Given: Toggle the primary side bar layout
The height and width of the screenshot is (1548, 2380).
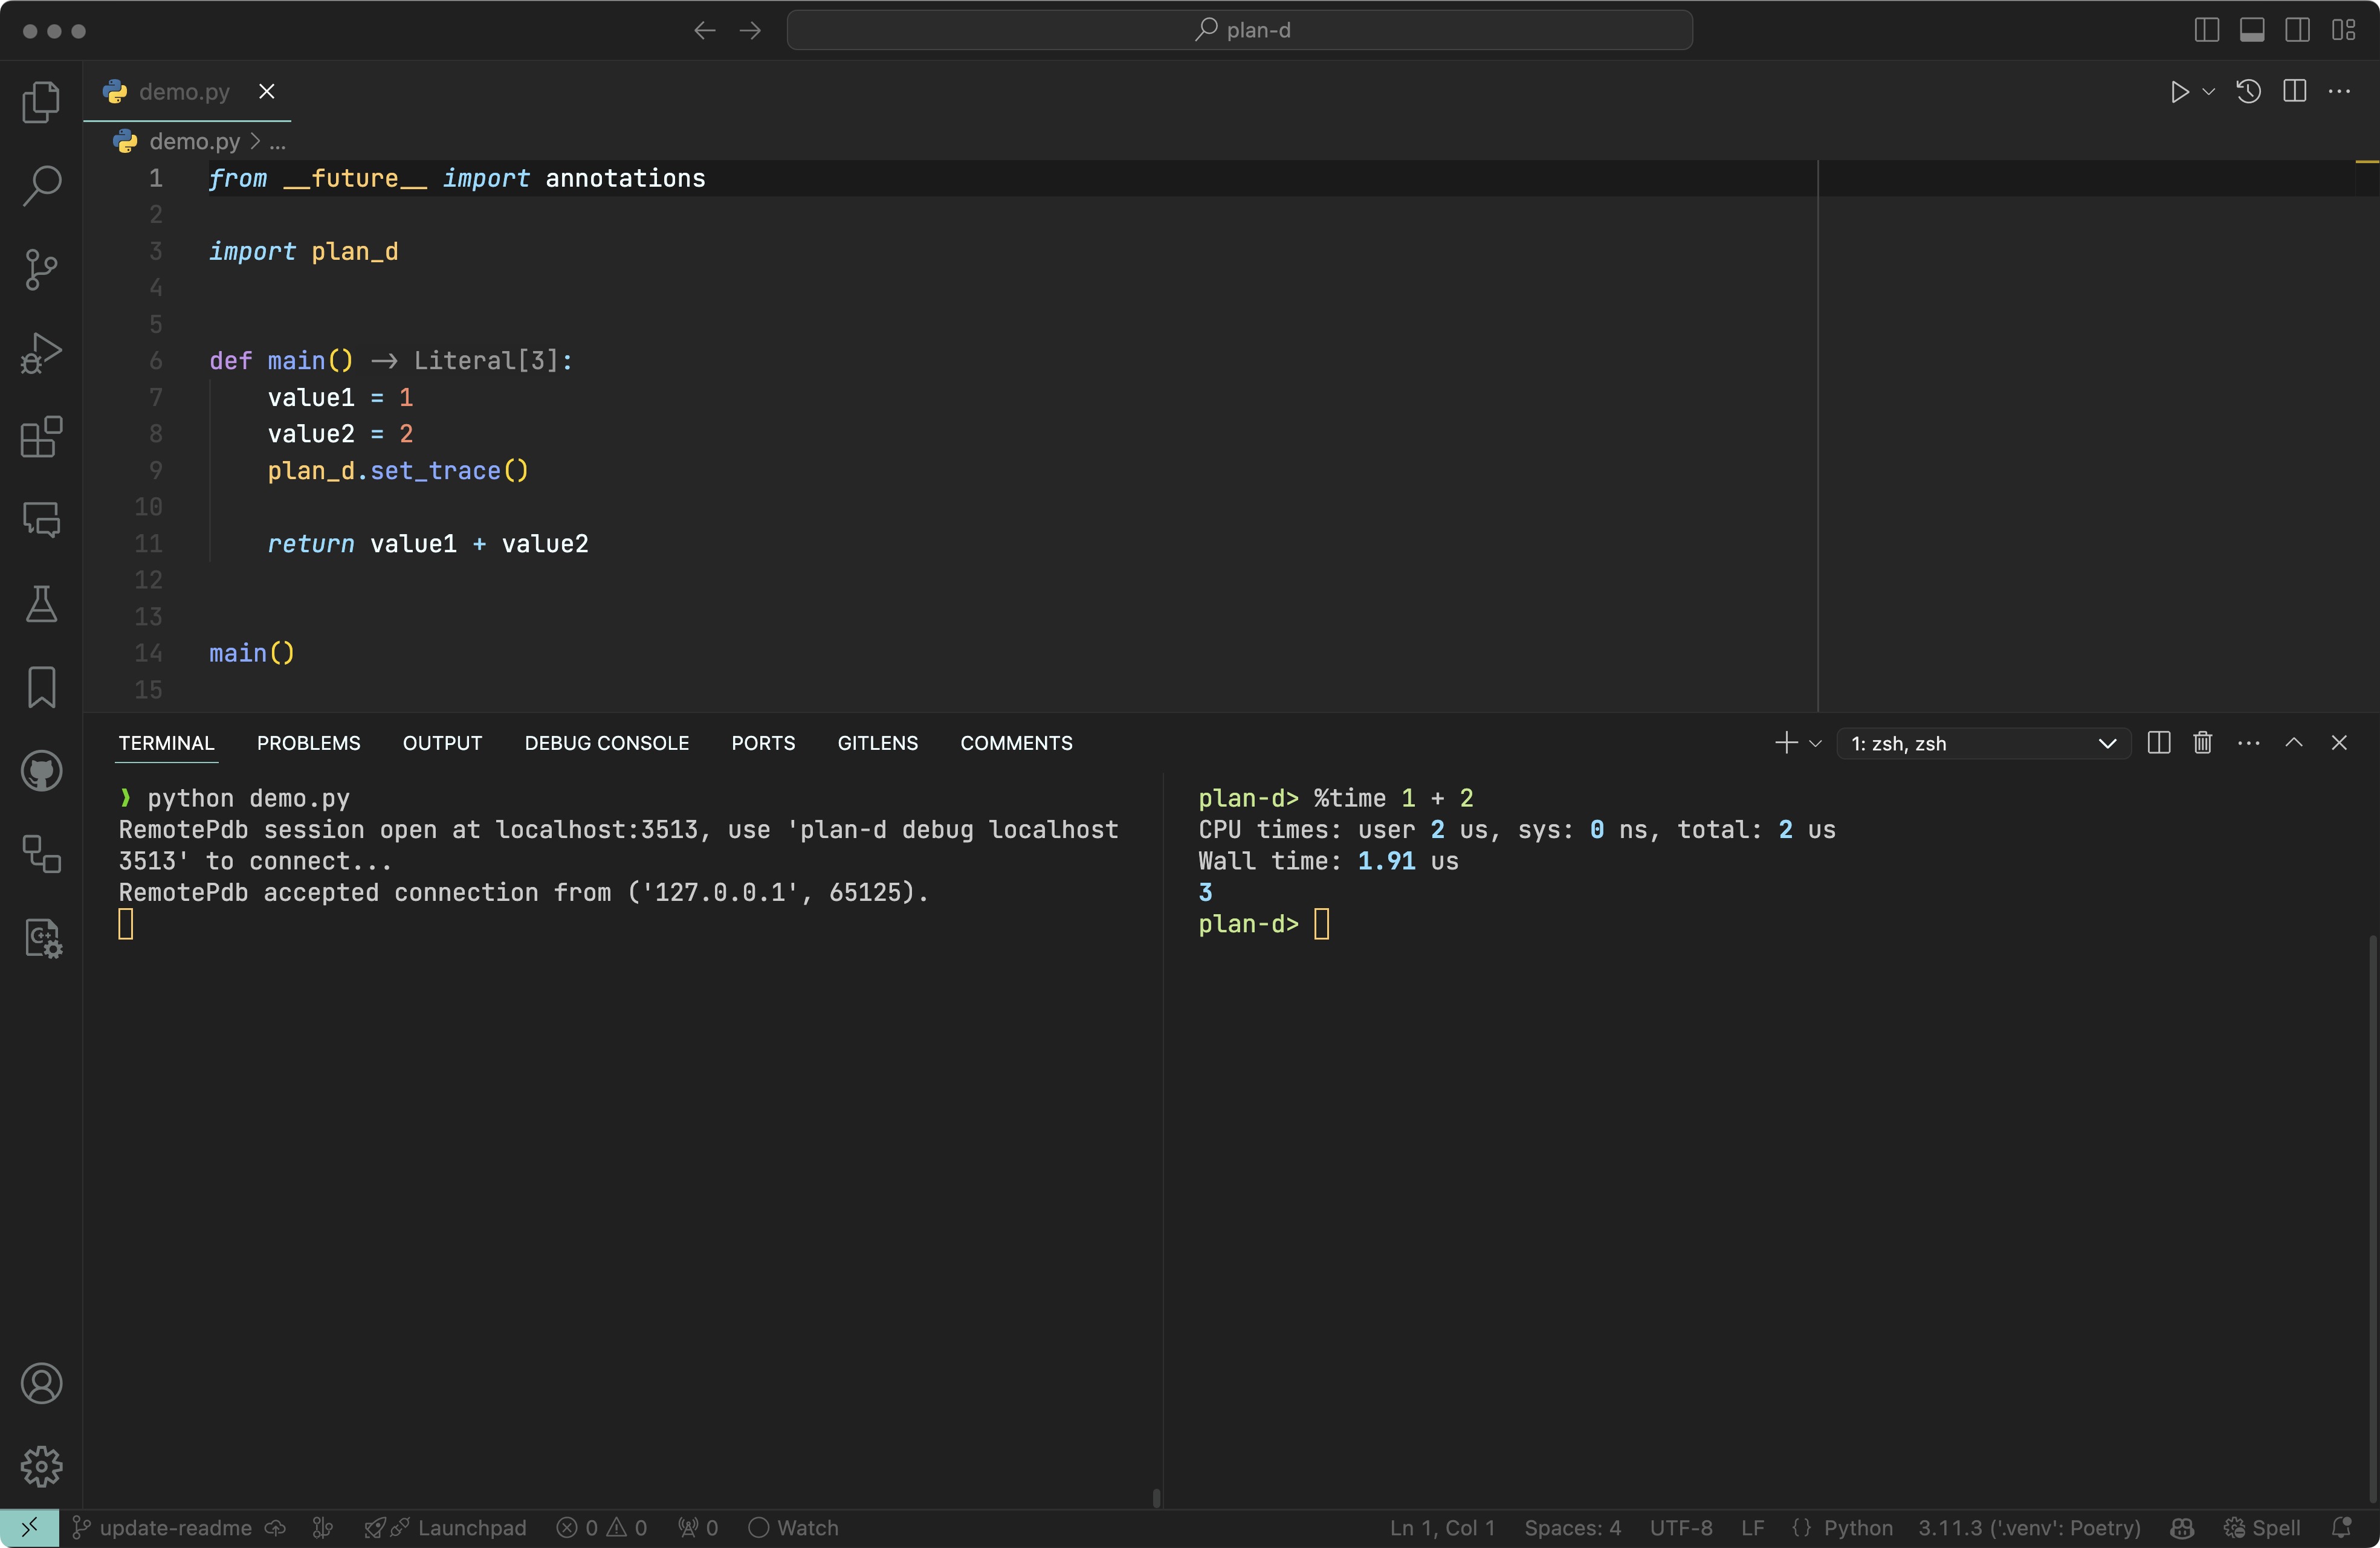Looking at the screenshot, I should [x=2206, y=30].
